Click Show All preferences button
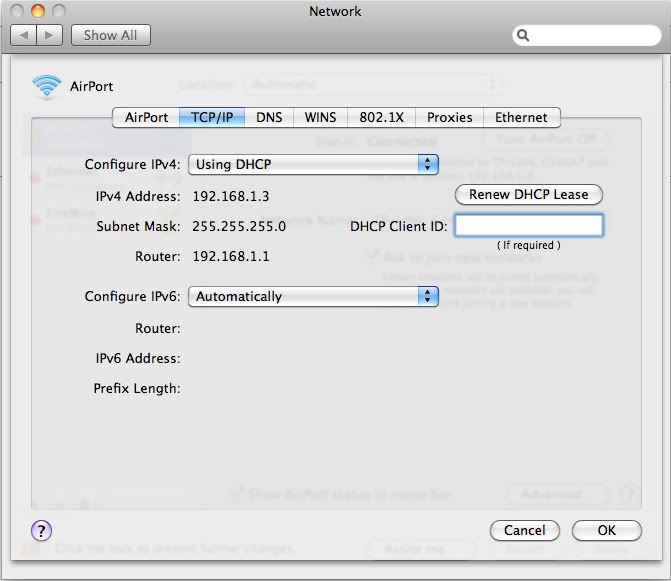The height and width of the screenshot is (581, 671). point(110,35)
